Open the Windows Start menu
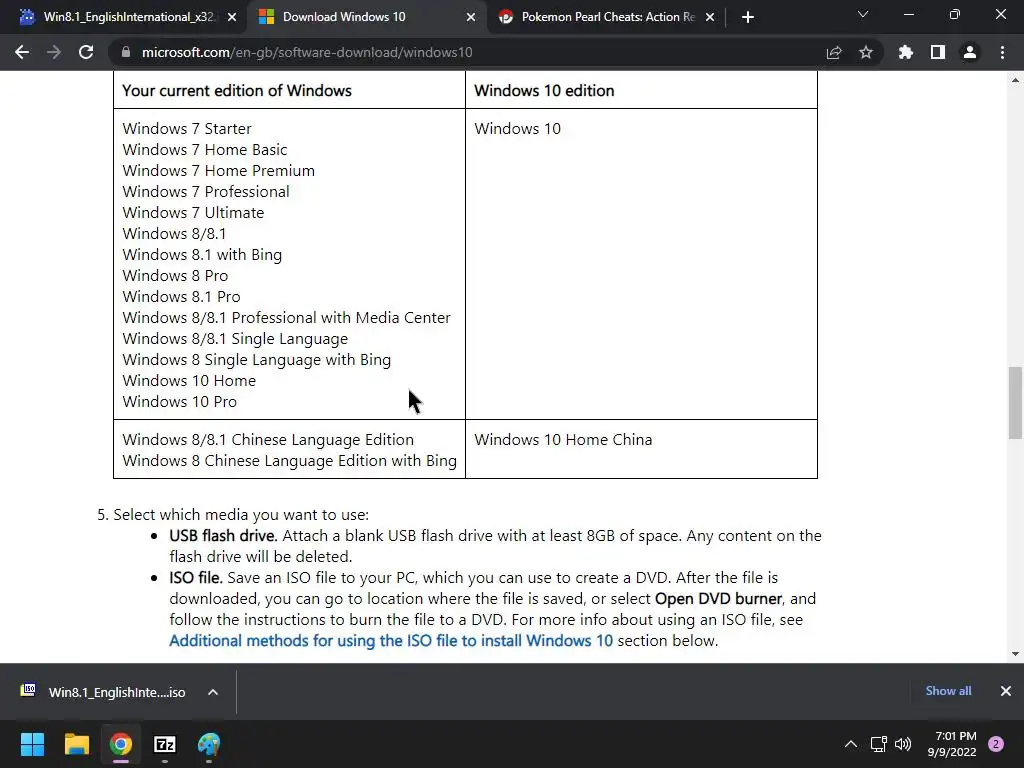The image size is (1024, 768). tap(32, 744)
